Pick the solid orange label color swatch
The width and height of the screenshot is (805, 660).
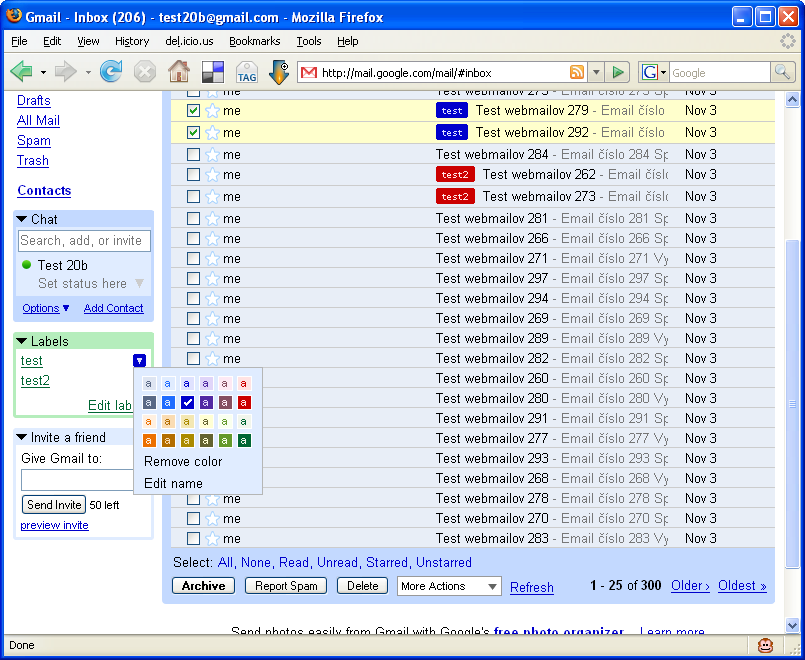coord(149,440)
